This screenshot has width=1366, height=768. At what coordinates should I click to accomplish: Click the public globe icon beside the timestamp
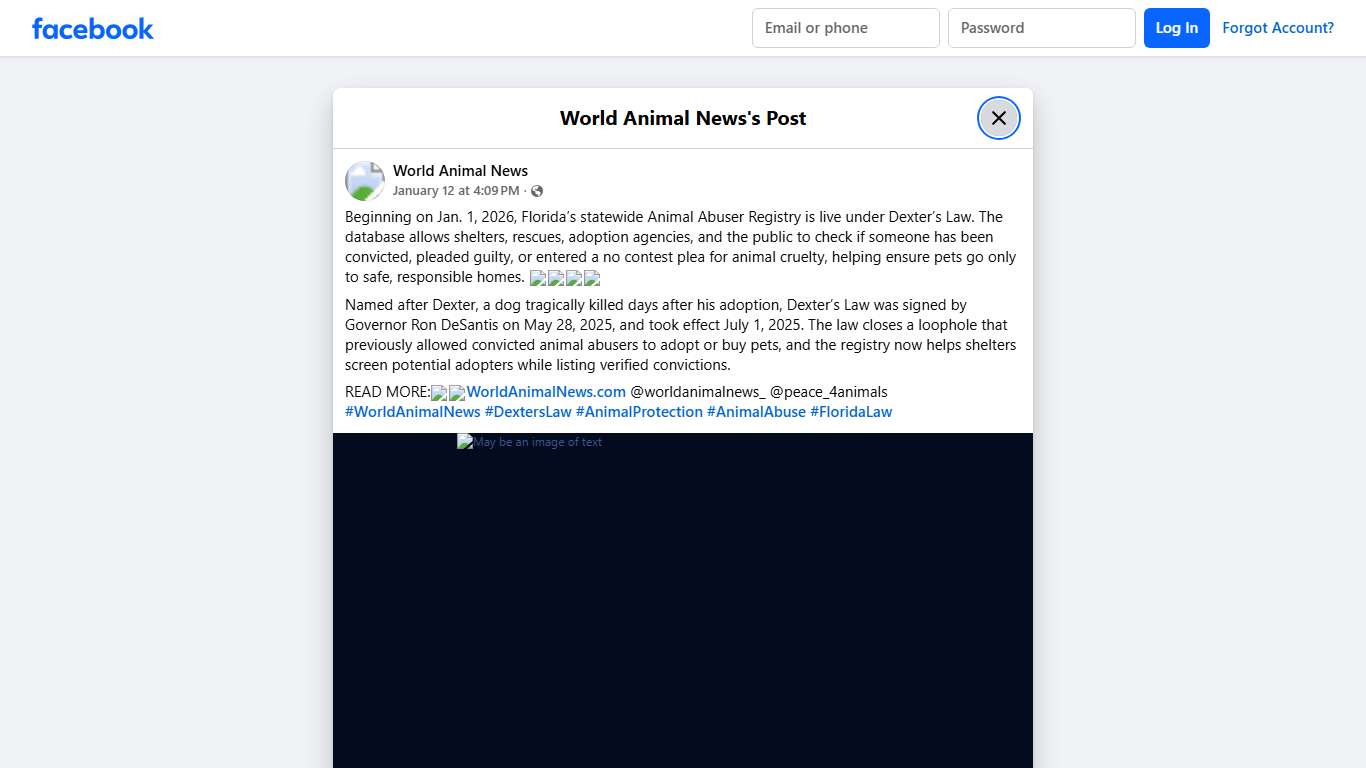[537, 191]
